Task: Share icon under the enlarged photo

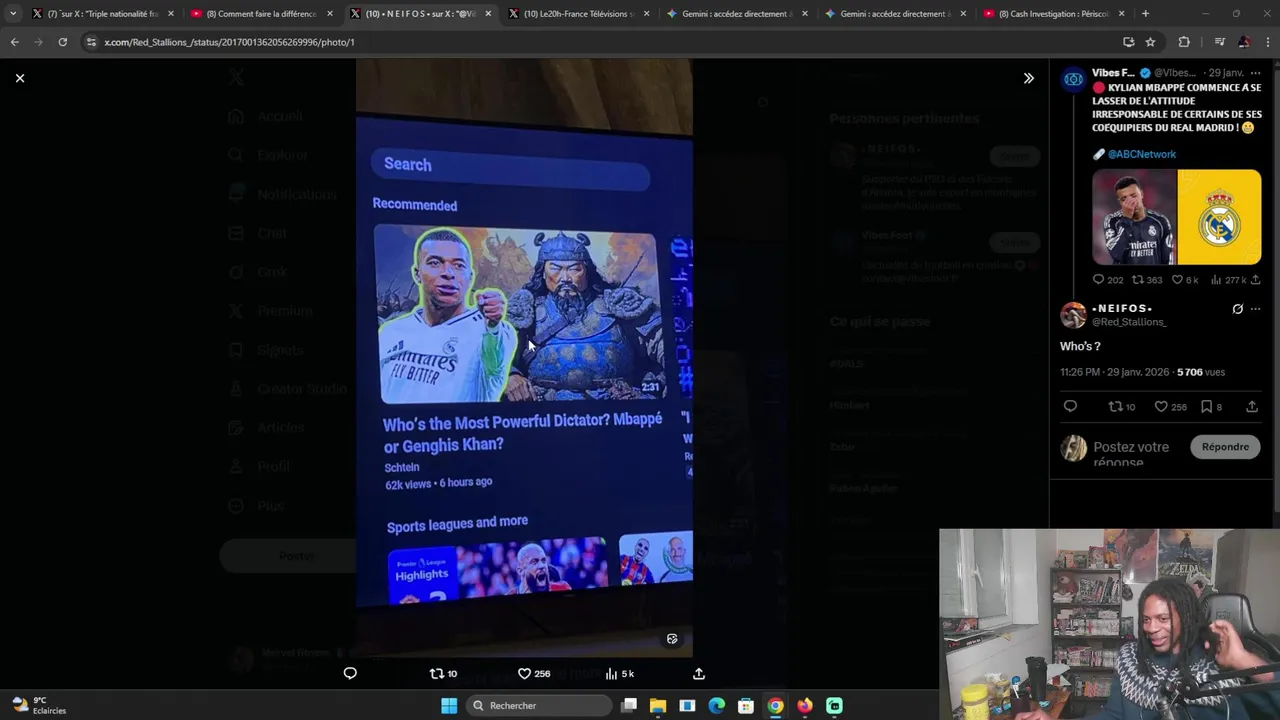Action: click(699, 673)
